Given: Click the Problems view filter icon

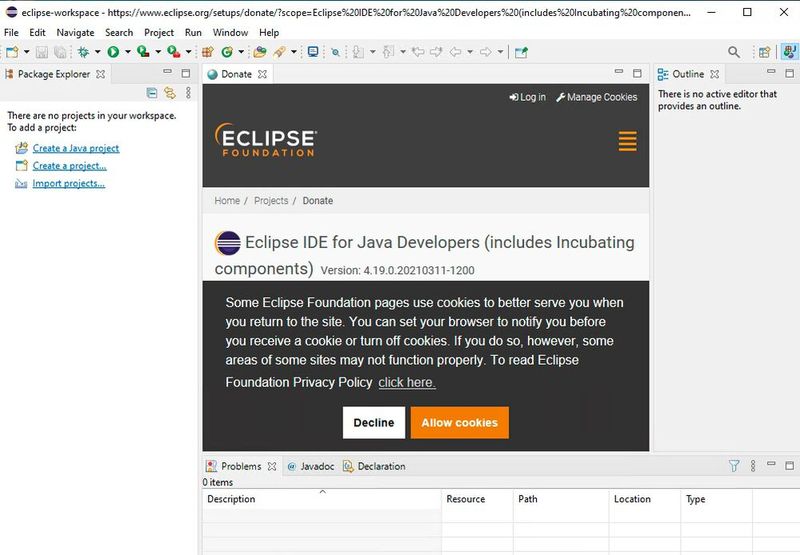Looking at the screenshot, I should (734, 466).
